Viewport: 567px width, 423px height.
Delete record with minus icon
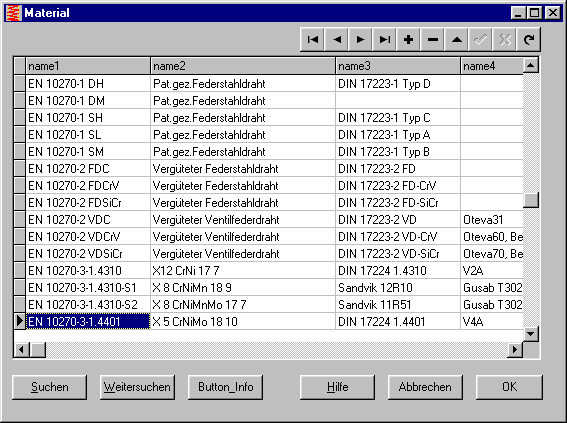pyautogui.click(x=432, y=39)
